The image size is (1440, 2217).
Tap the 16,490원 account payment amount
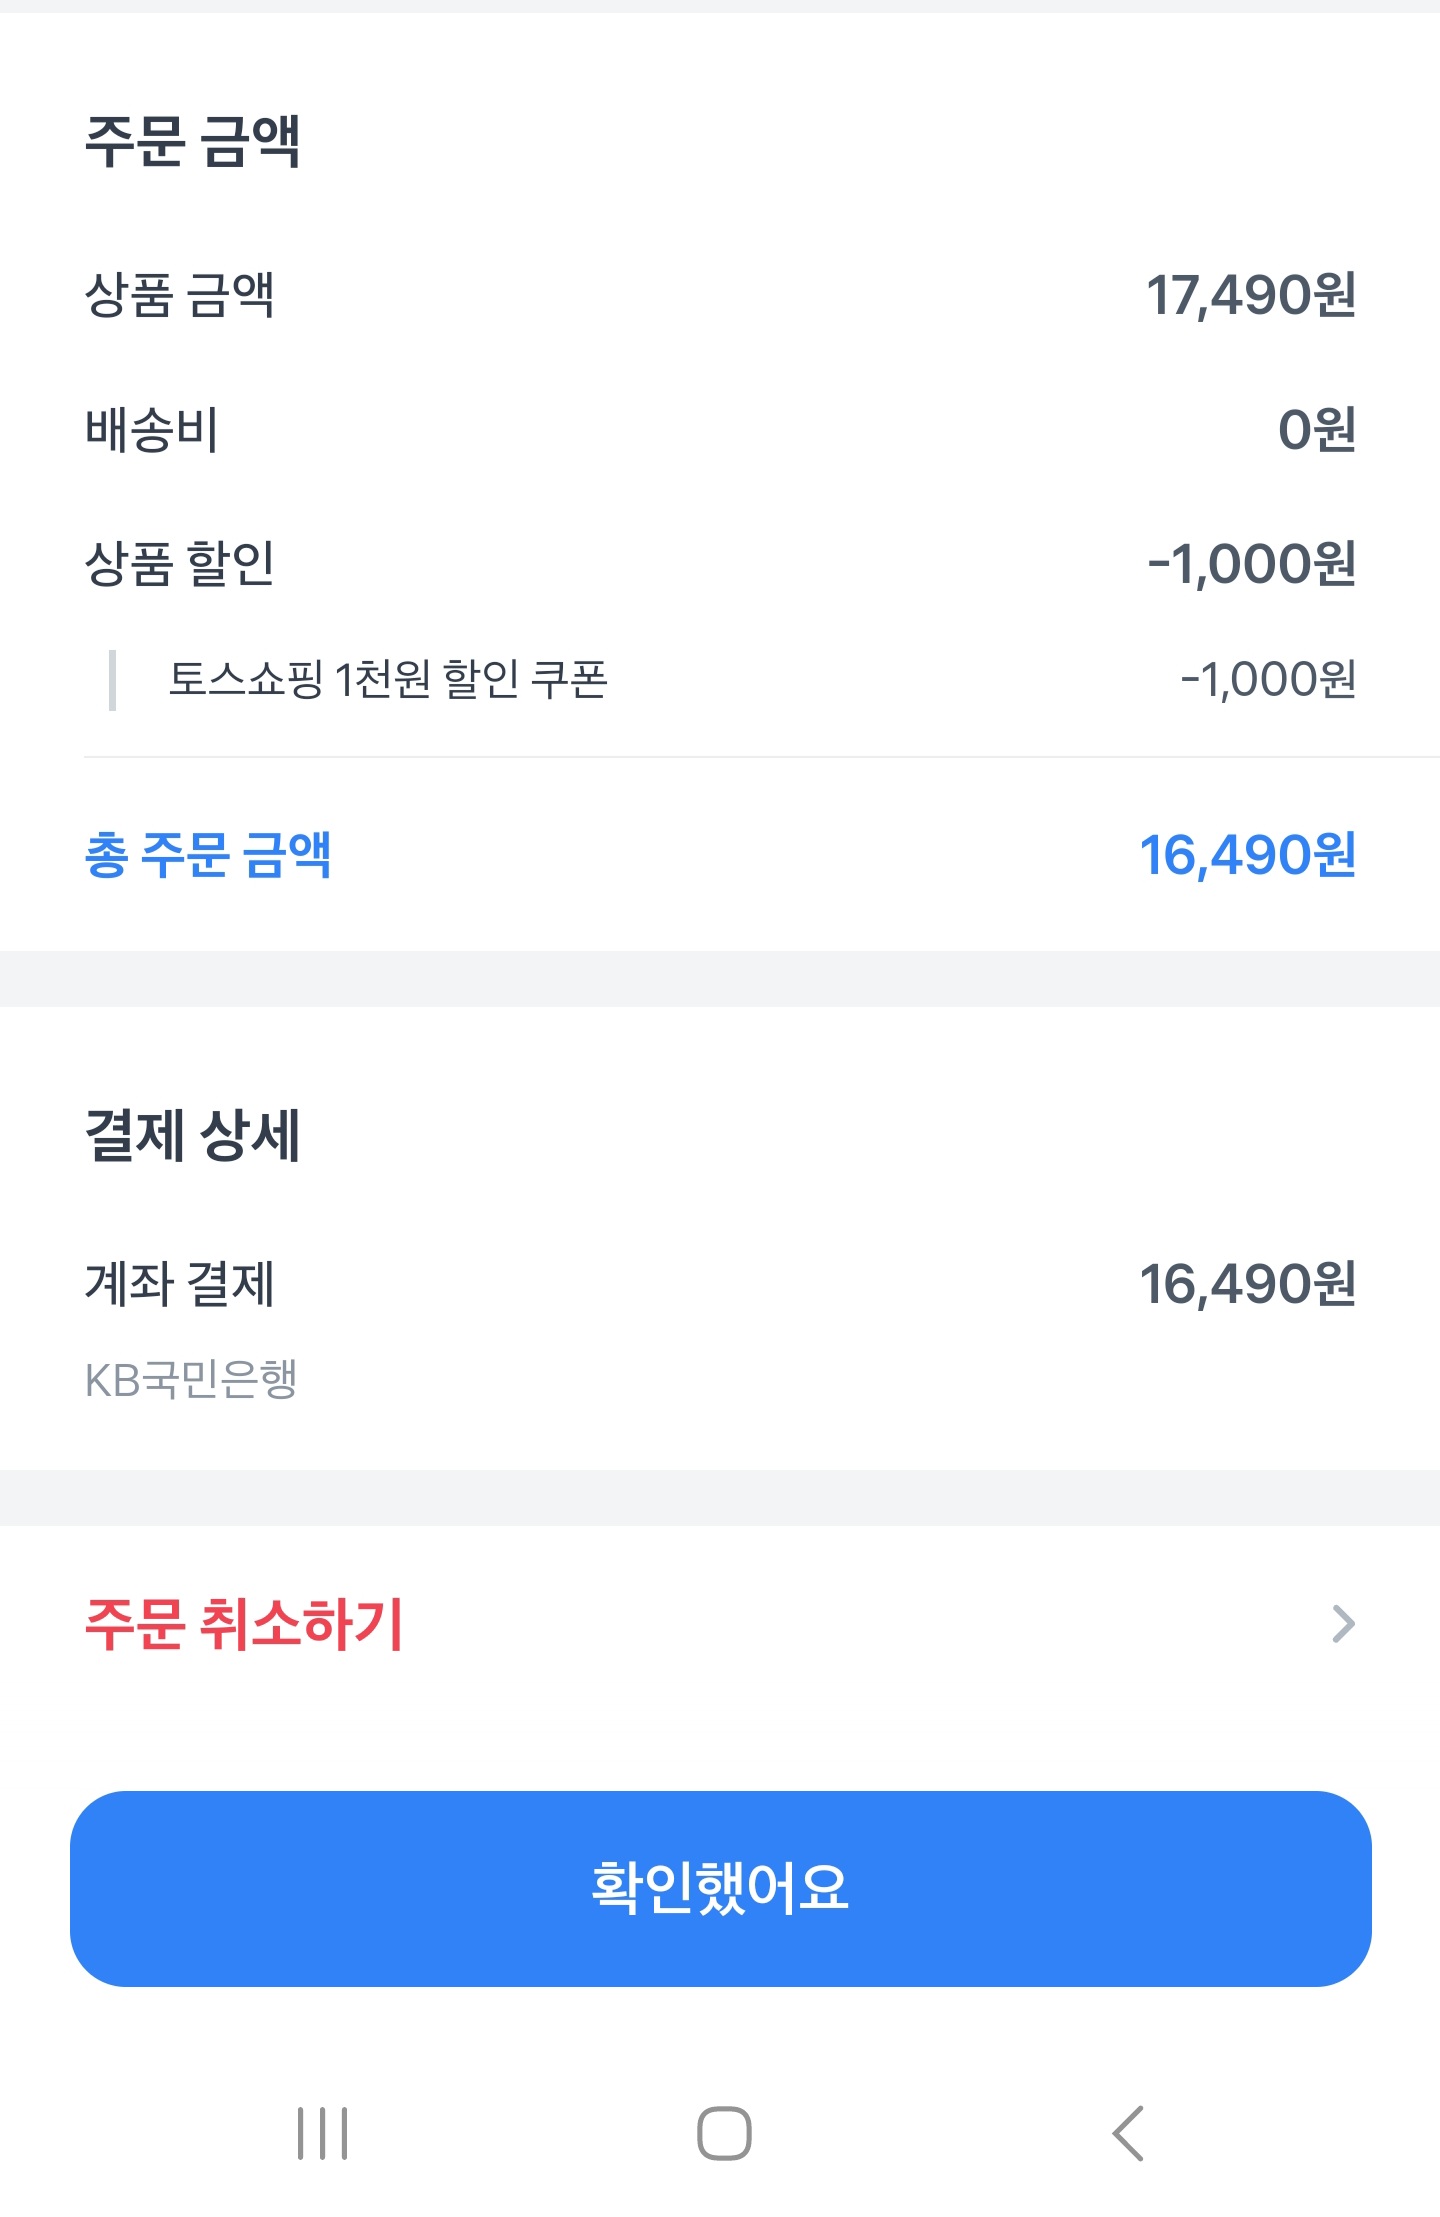pos(1247,1284)
